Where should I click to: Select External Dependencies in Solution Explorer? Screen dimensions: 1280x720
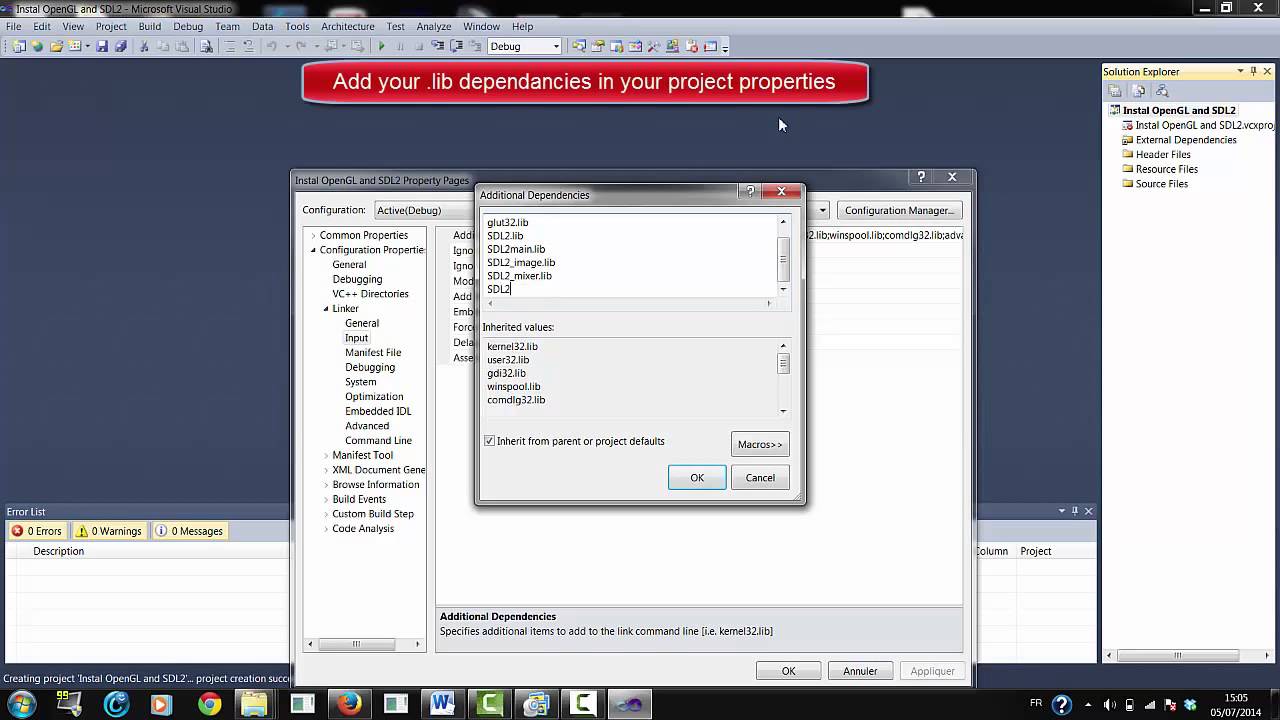tap(1186, 140)
